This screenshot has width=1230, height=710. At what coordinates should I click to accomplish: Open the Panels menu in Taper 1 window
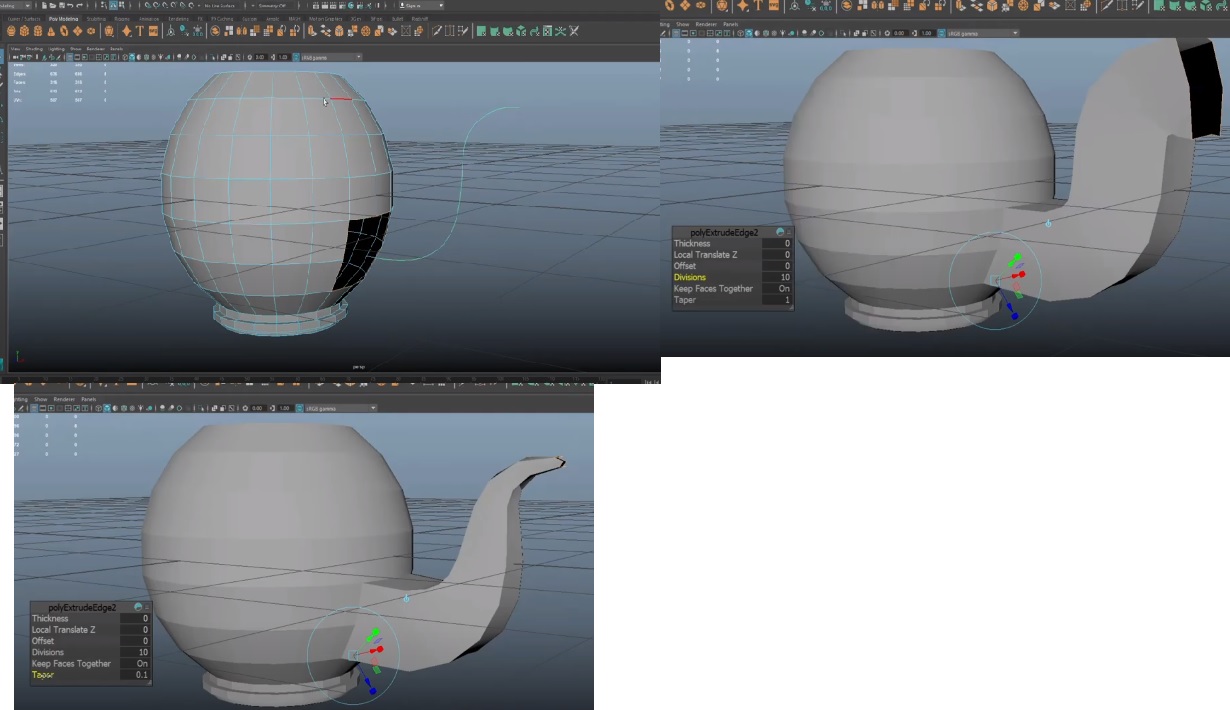point(730,24)
